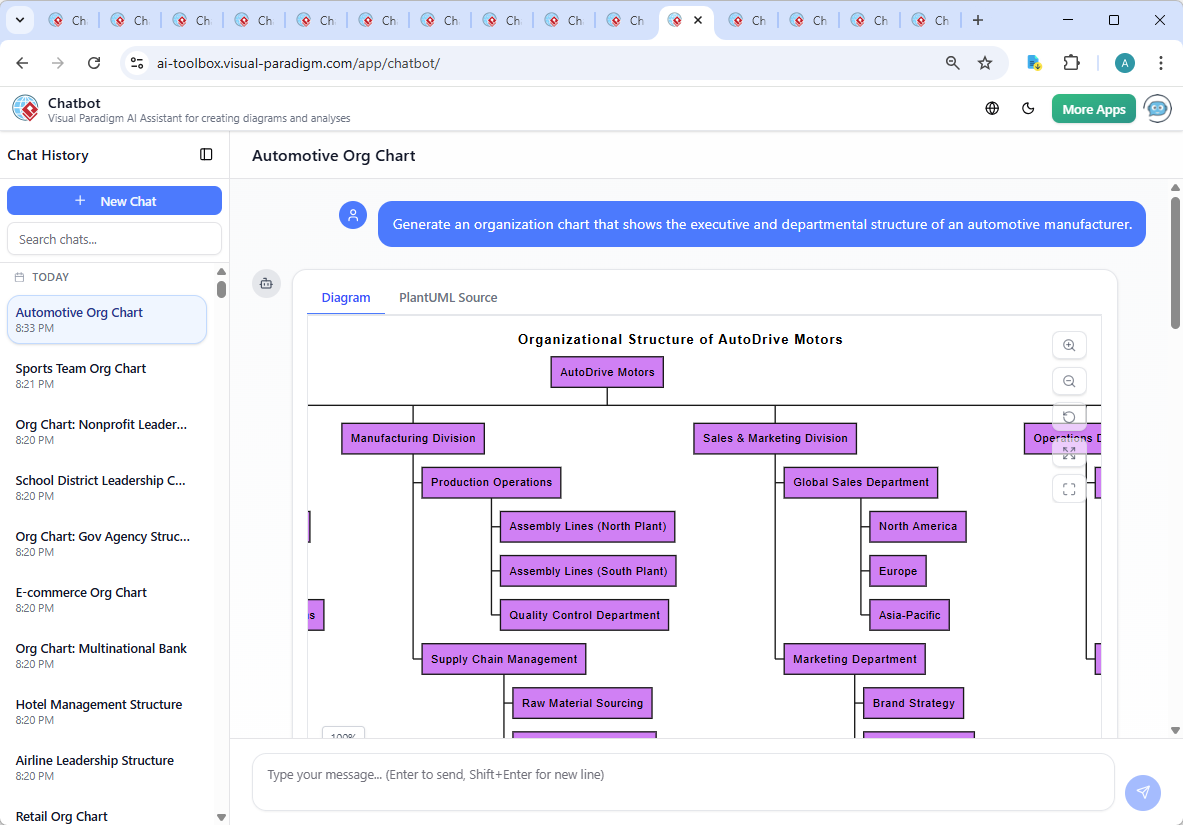Toggle browser extensions panel

(x=1071, y=62)
